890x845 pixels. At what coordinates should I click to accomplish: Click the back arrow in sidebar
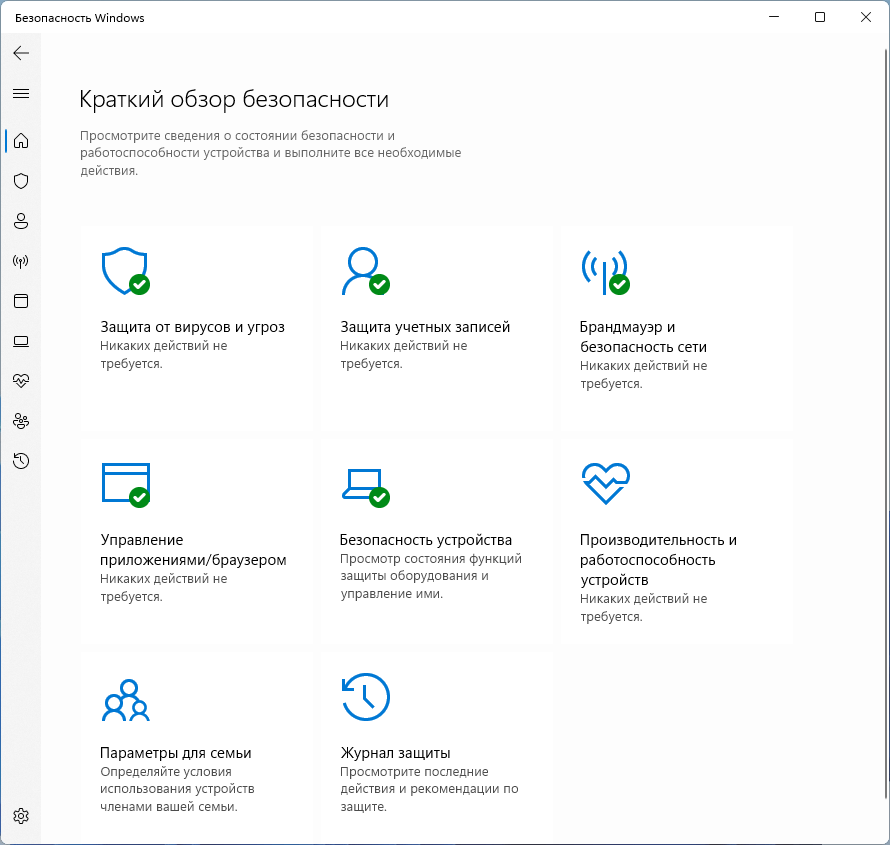pos(21,53)
